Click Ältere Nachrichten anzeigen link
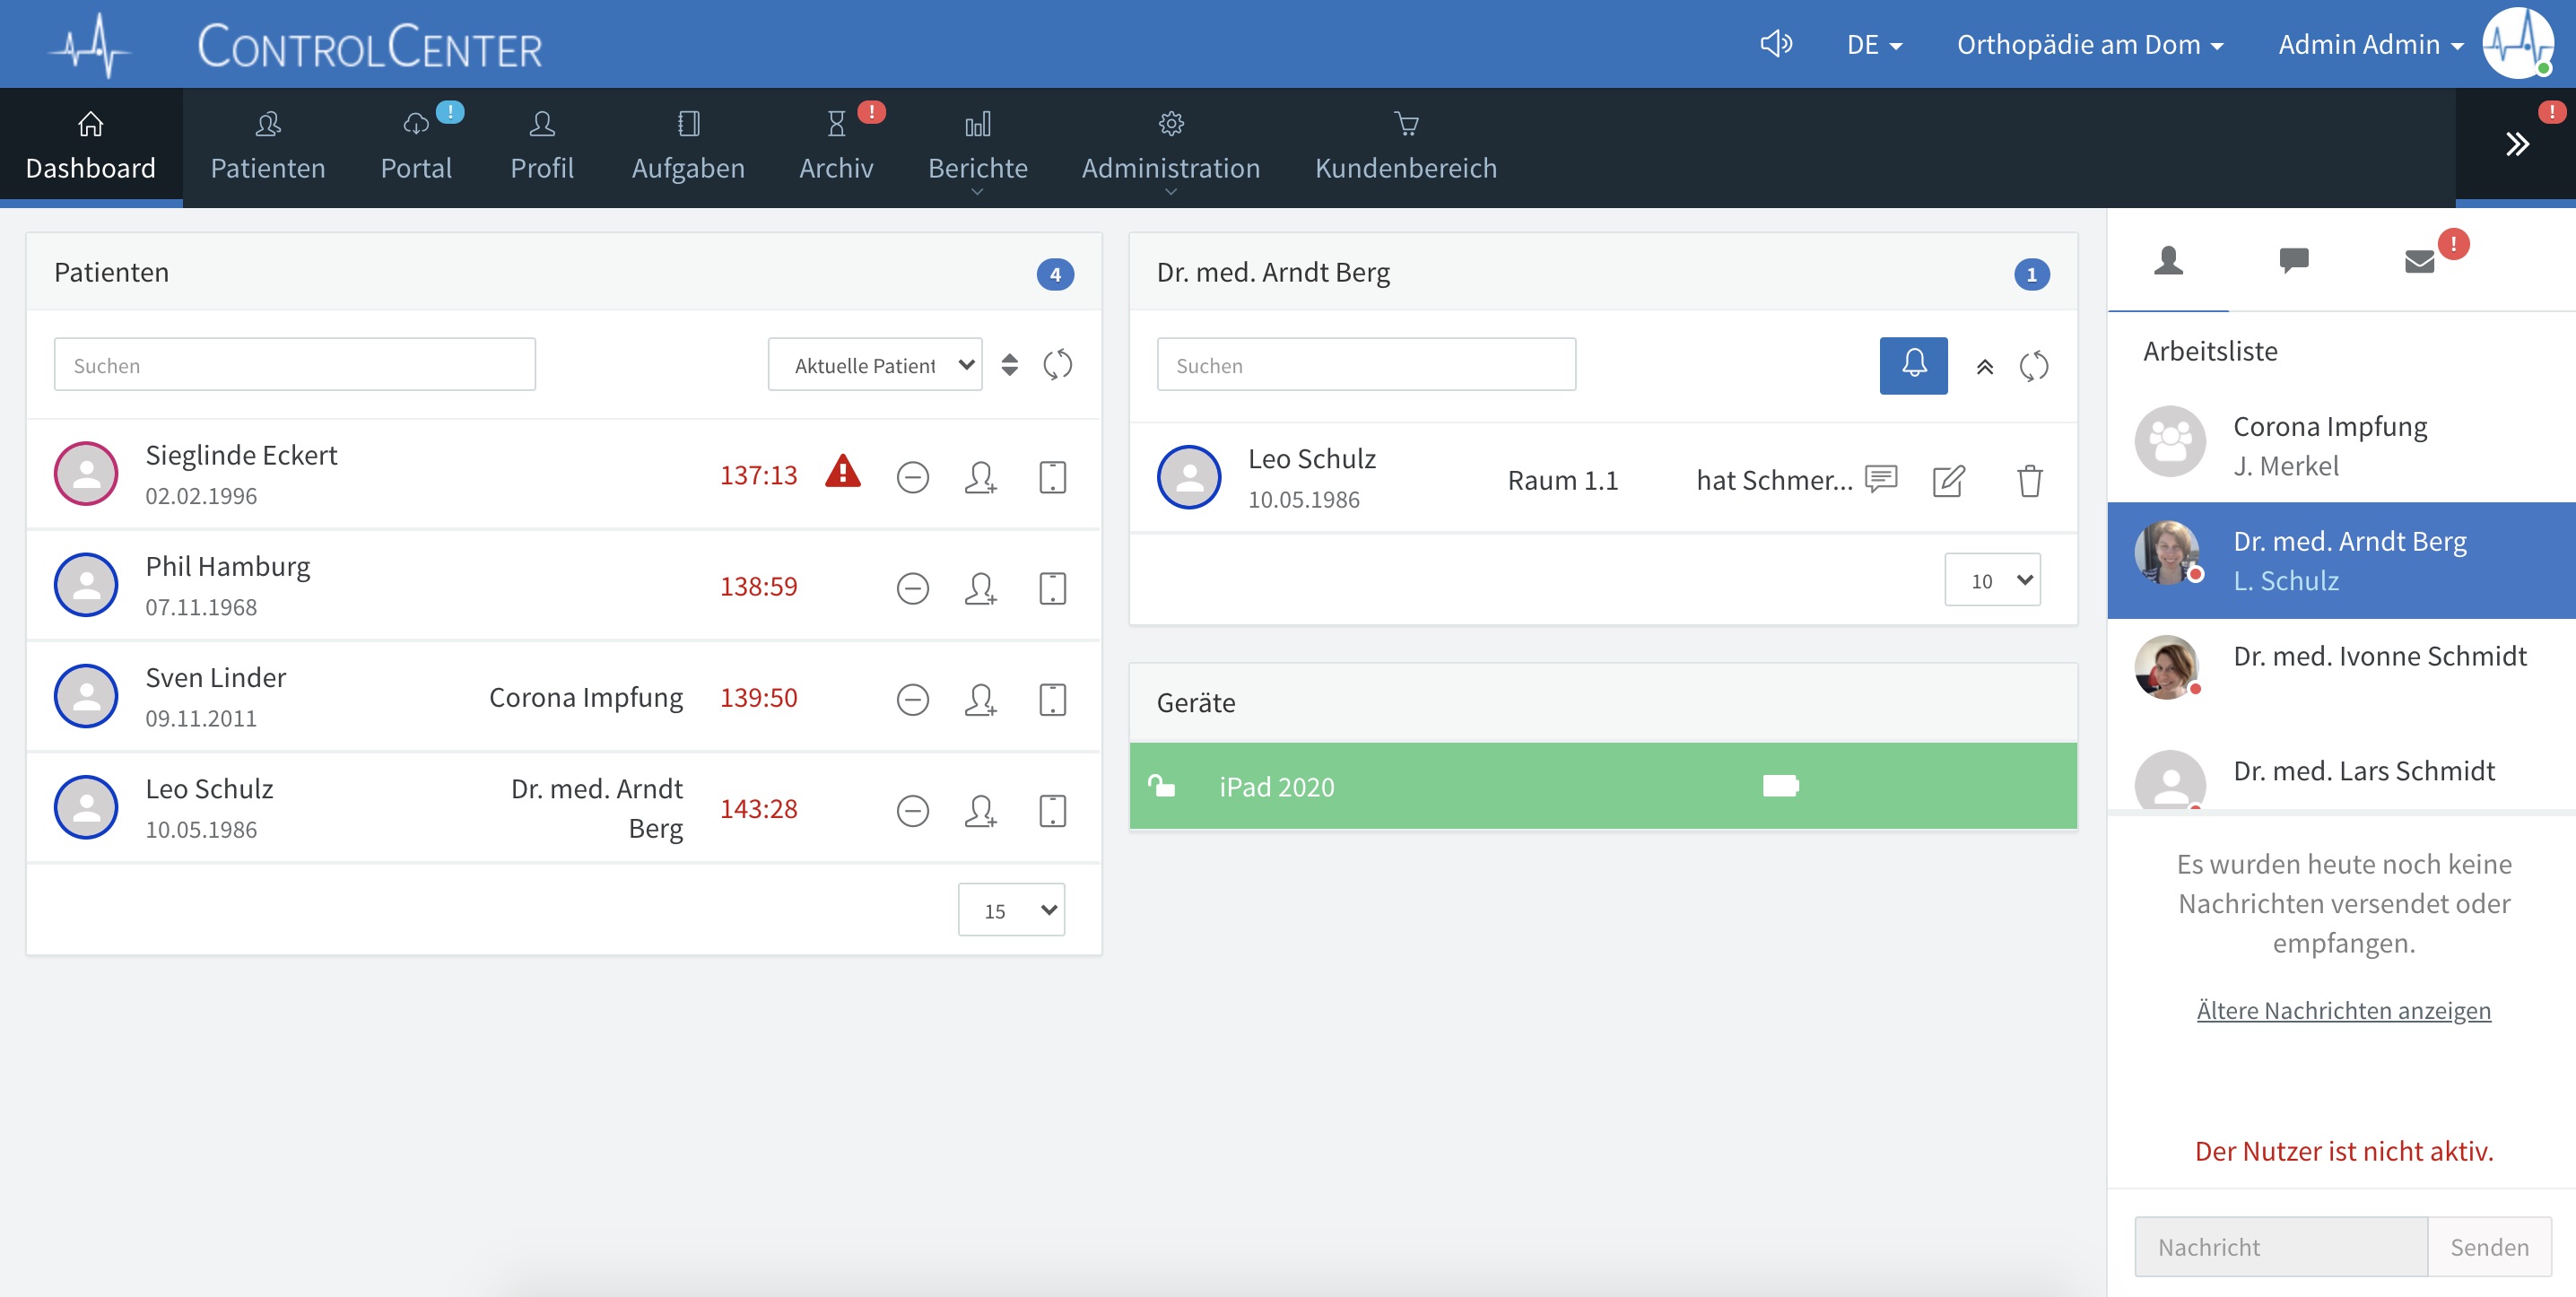This screenshot has width=2576, height=1297. (2343, 1010)
